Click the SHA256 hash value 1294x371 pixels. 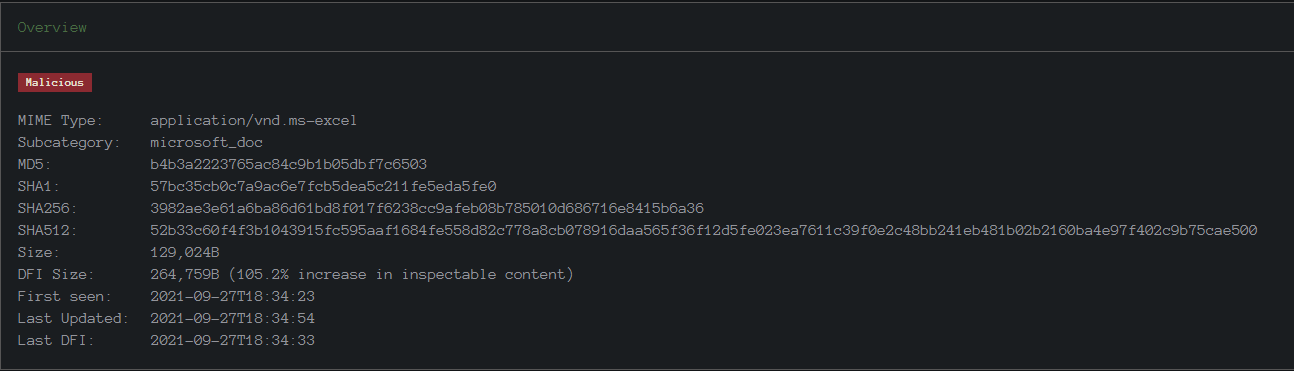pos(427,209)
